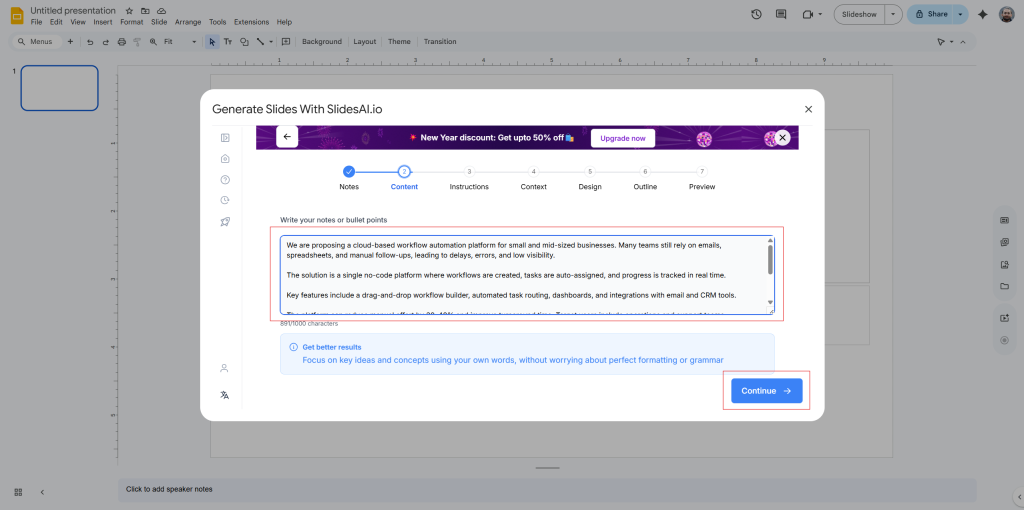1024x510 pixels.
Task: Open the language translate icon in sidebar
Action: [x=225, y=395]
